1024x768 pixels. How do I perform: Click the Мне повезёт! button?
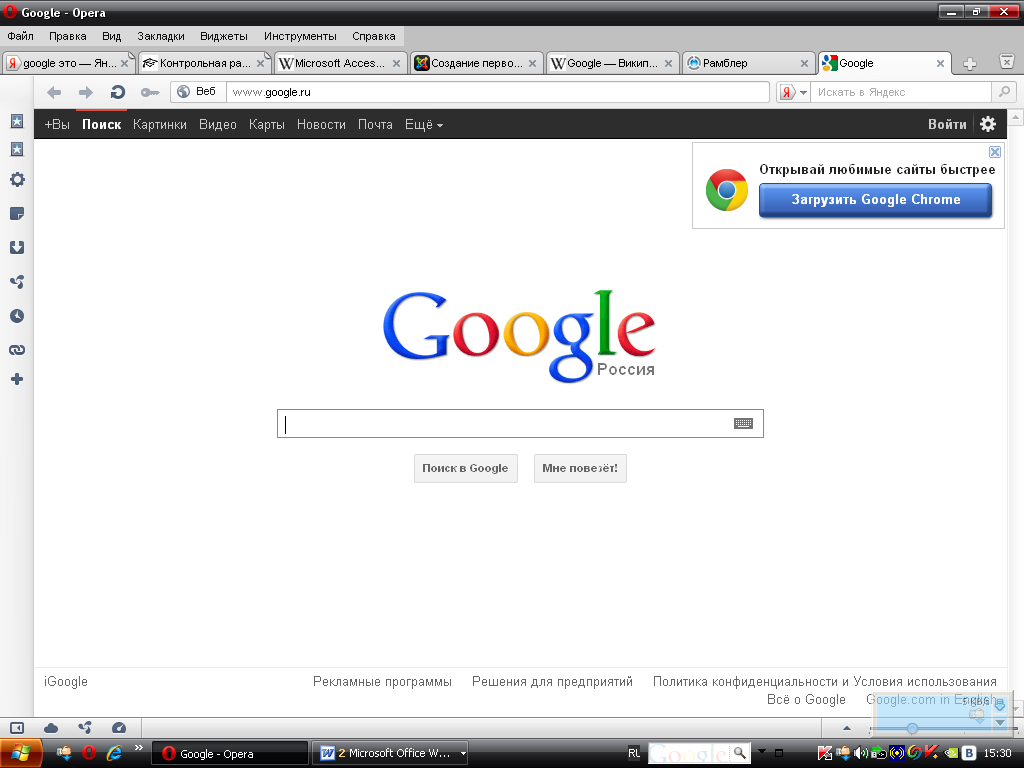580,468
